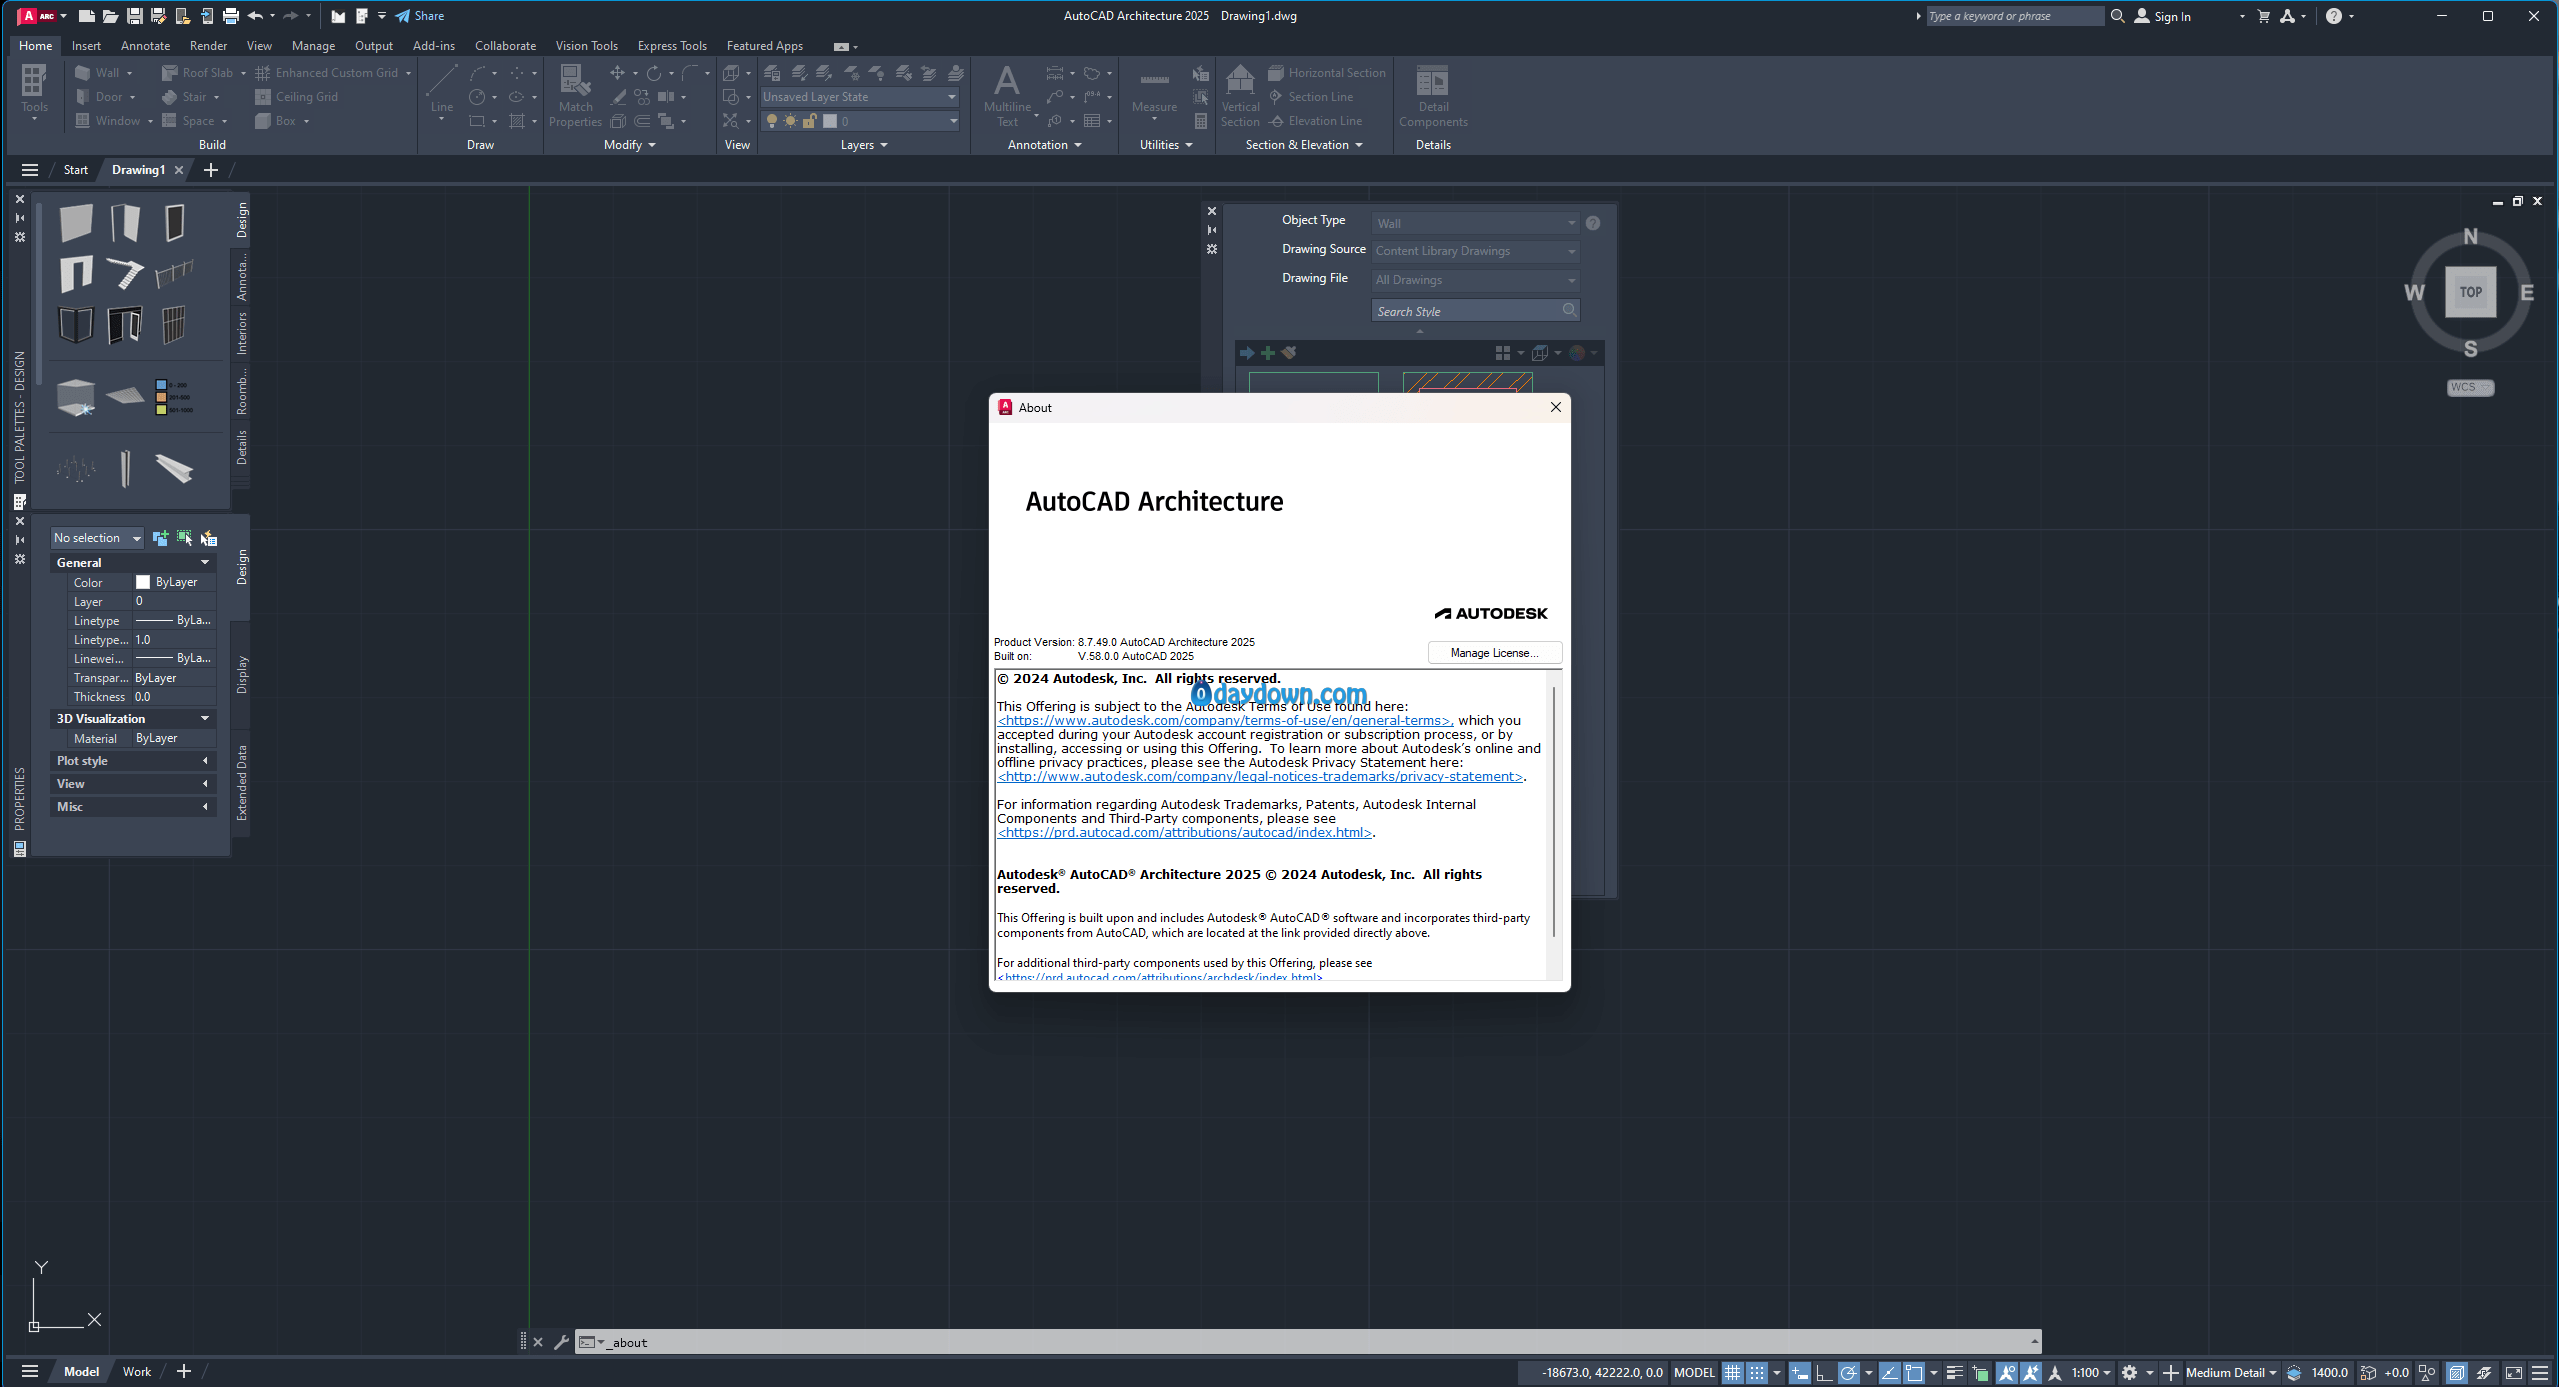This screenshot has width=2559, height=1387.
Task: Click the Horizontal Section tool
Action: pyautogui.click(x=1327, y=73)
